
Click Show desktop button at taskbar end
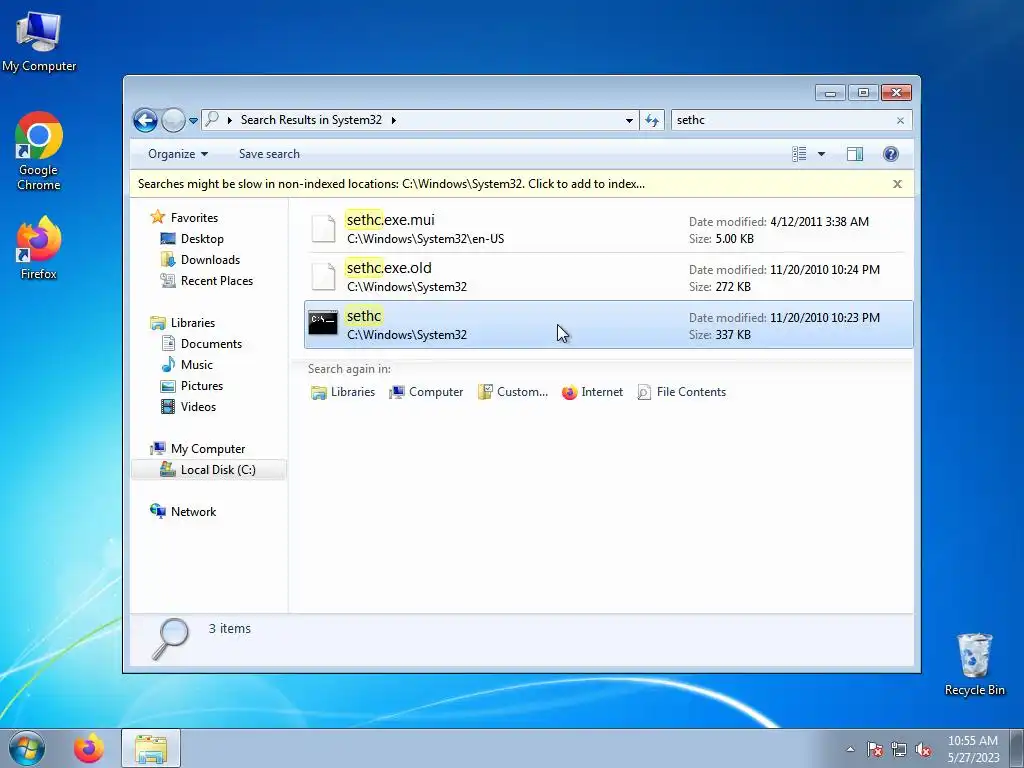click(x=1017, y=748)
